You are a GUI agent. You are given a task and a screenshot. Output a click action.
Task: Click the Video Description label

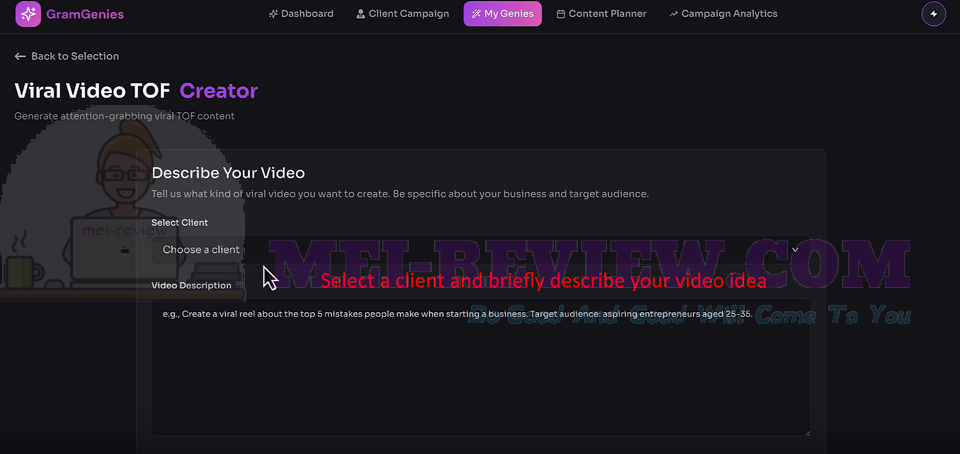(192, 286)
